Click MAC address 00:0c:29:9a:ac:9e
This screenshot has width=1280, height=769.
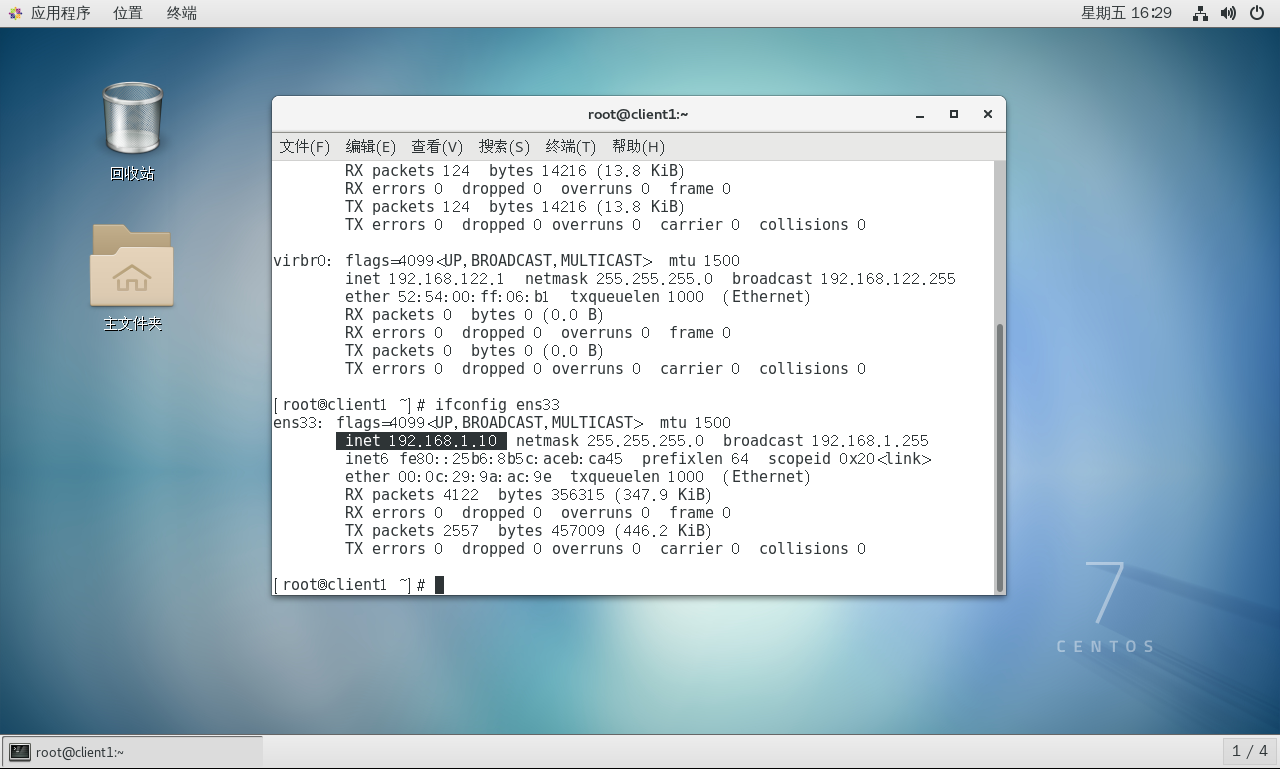pyautogui.click(x=476, y=477)
